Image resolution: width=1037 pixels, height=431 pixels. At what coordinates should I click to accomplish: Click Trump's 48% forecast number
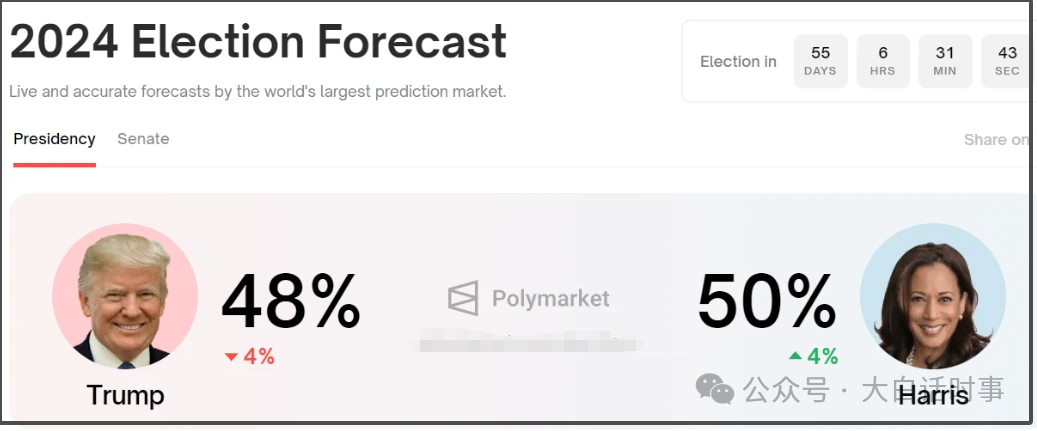[x=290, y=303]
